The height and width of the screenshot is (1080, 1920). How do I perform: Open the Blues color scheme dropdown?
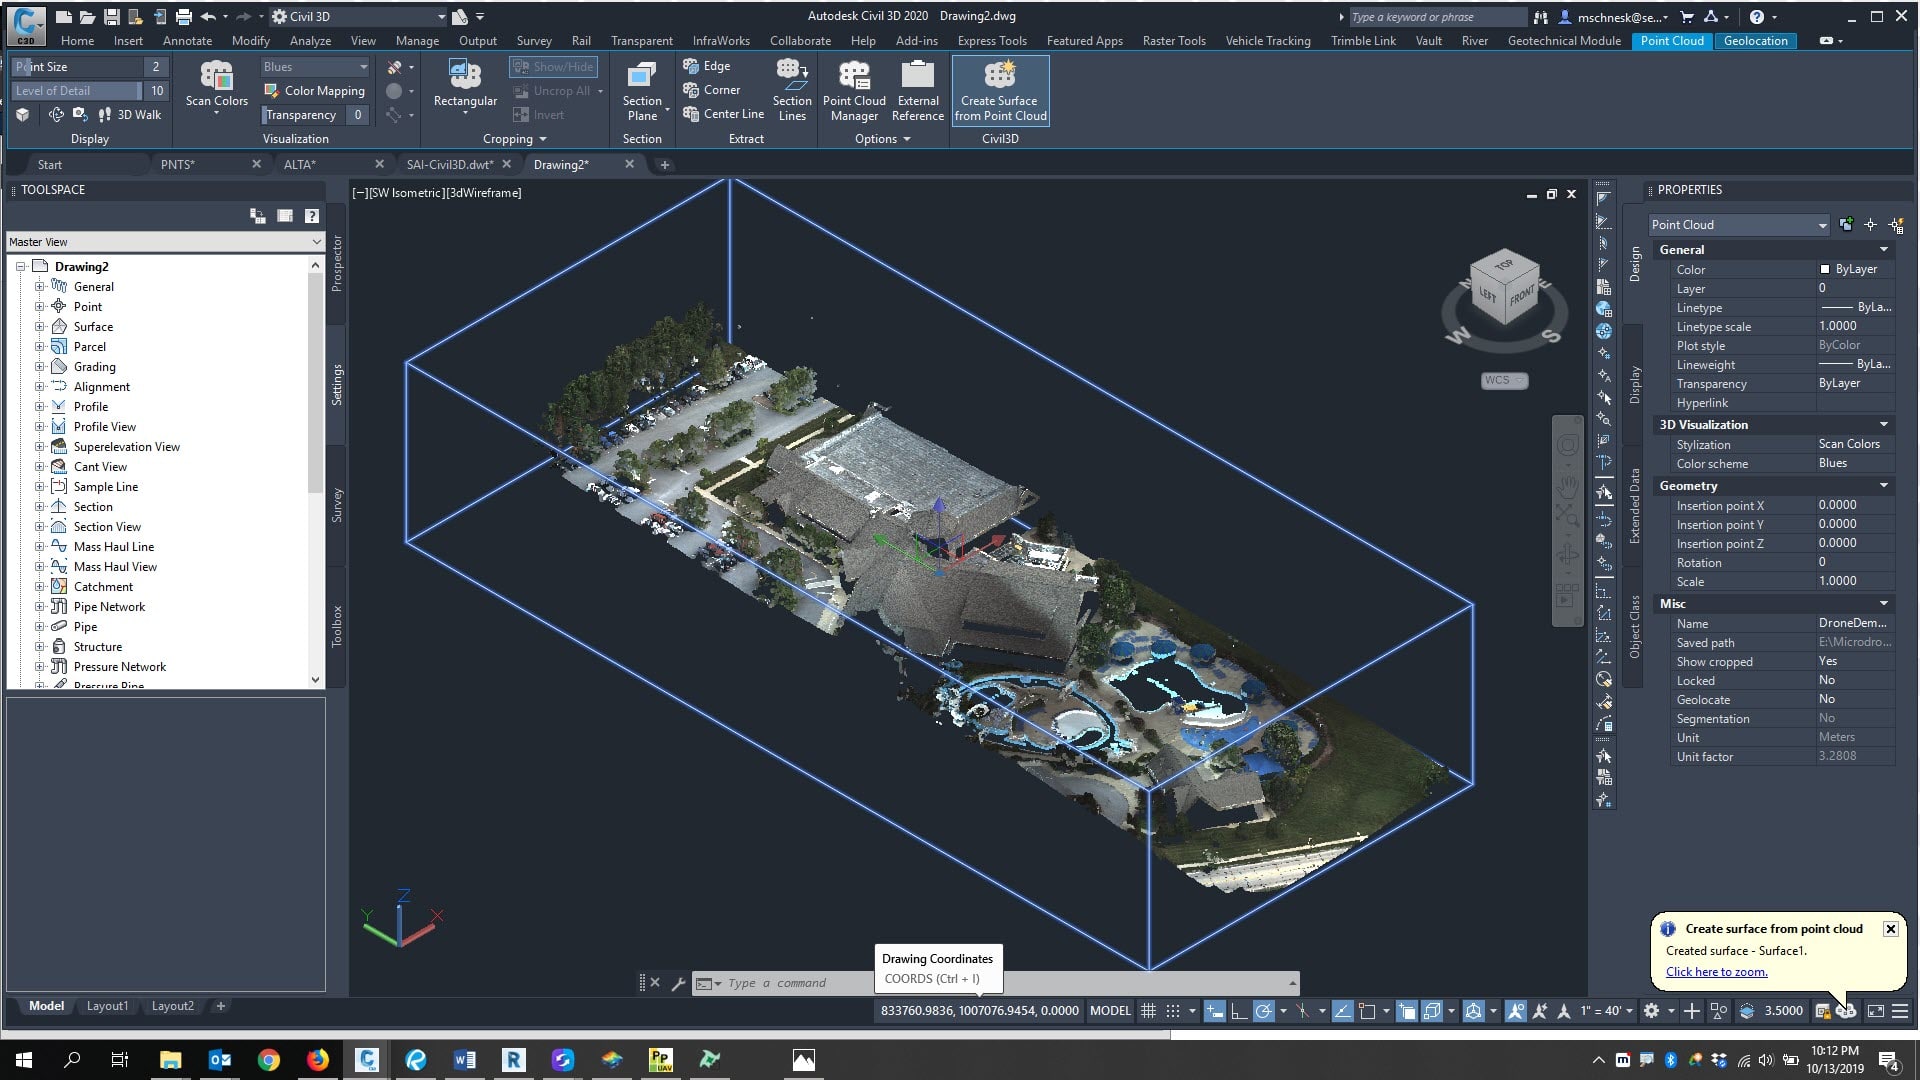click(x=315, y=67)
